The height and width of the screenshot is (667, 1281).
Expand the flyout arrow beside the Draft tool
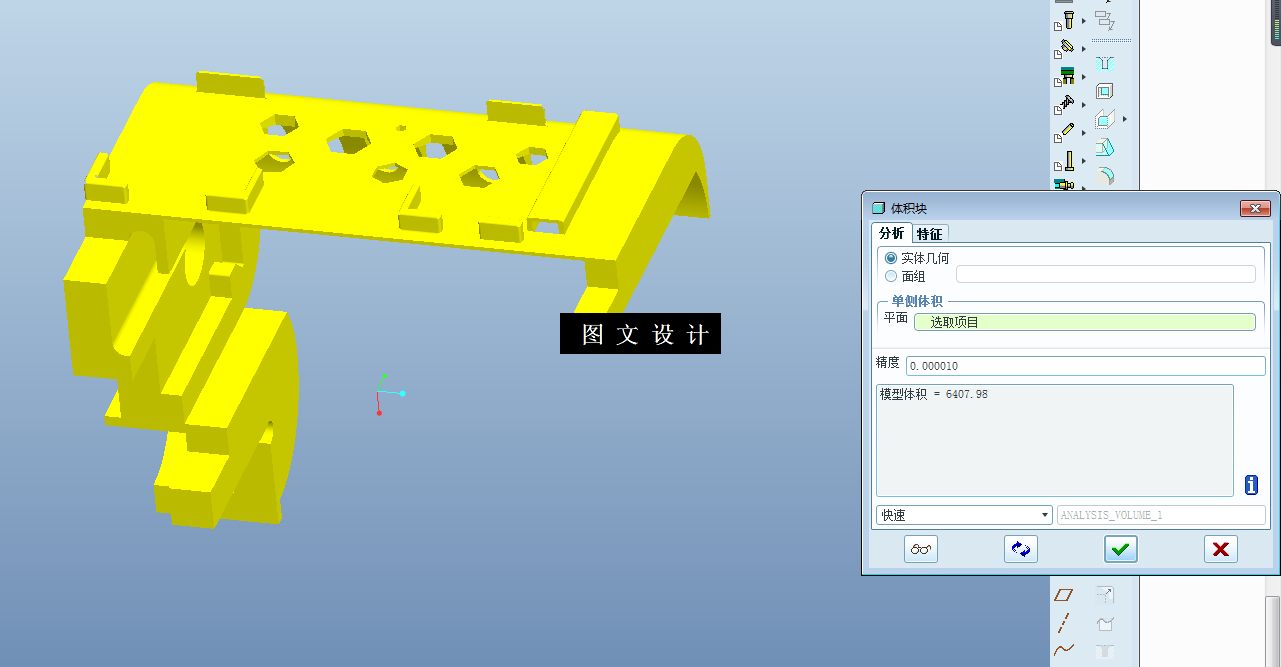click(x=1124, y=117)
